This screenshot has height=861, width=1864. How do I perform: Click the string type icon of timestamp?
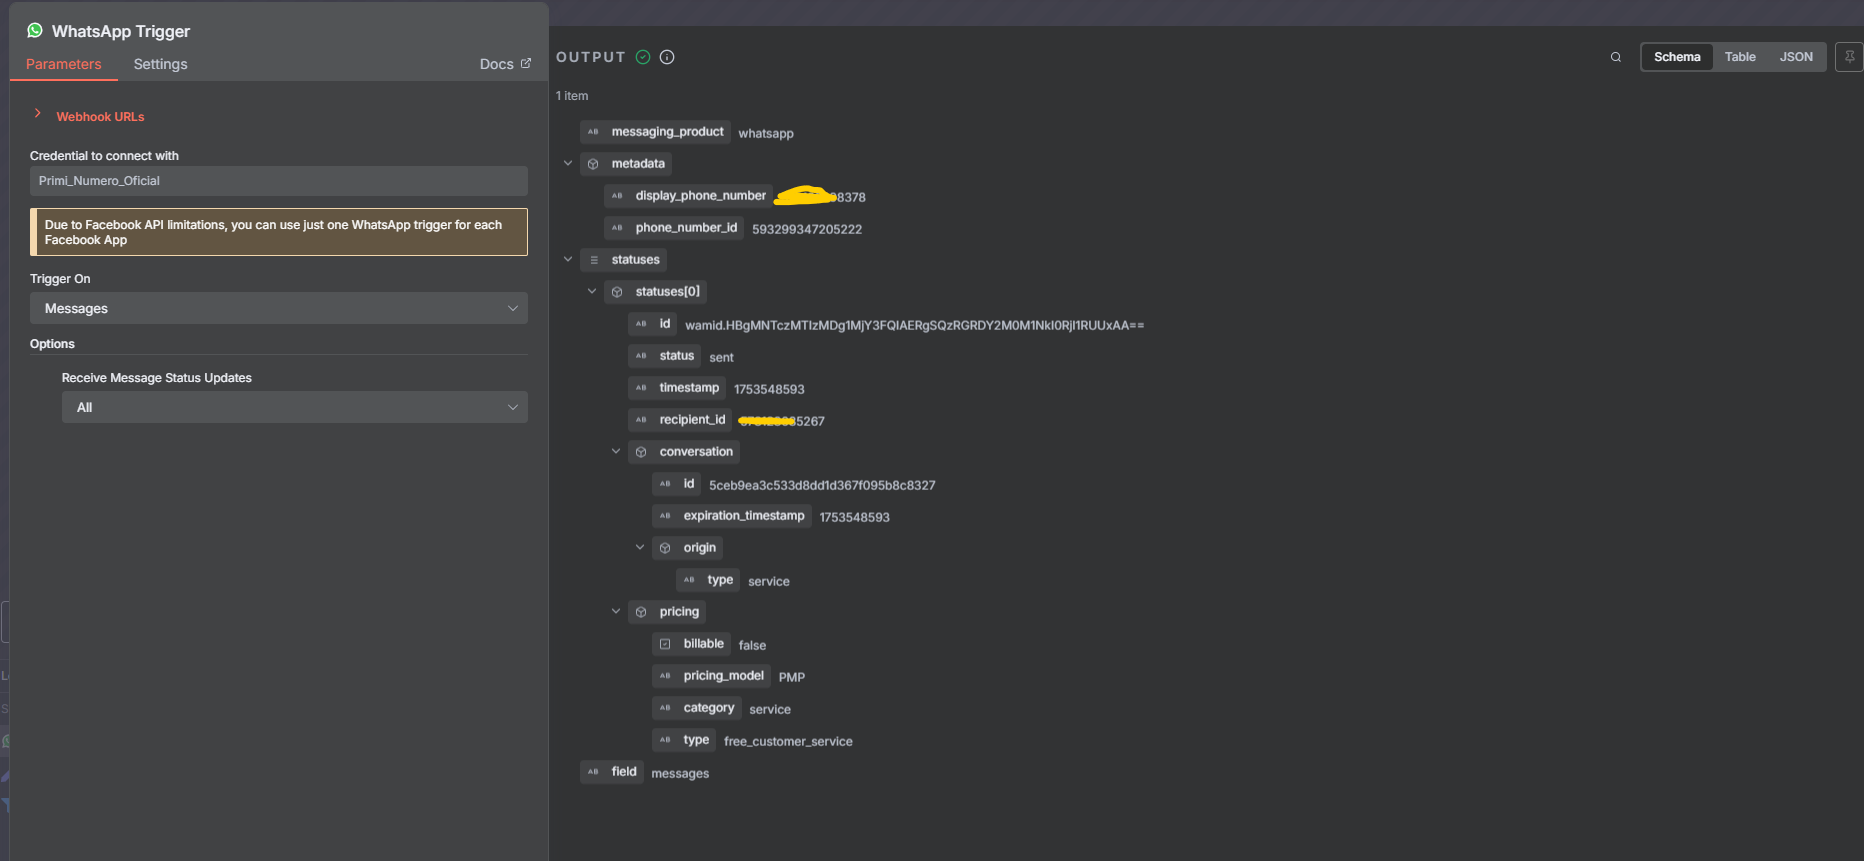pos(641,388)
